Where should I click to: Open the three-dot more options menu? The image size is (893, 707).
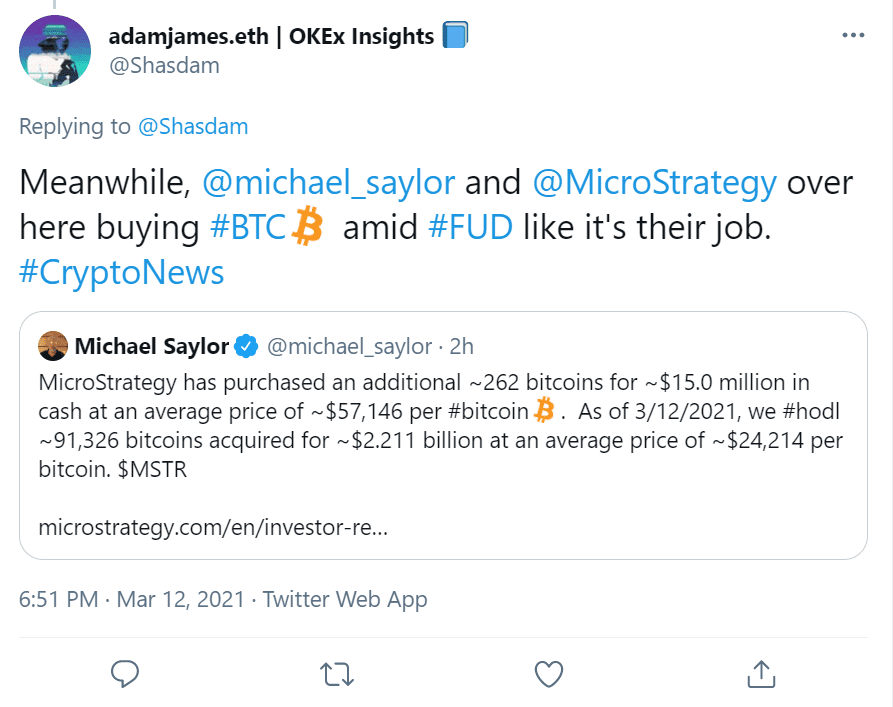click(853, 36)
